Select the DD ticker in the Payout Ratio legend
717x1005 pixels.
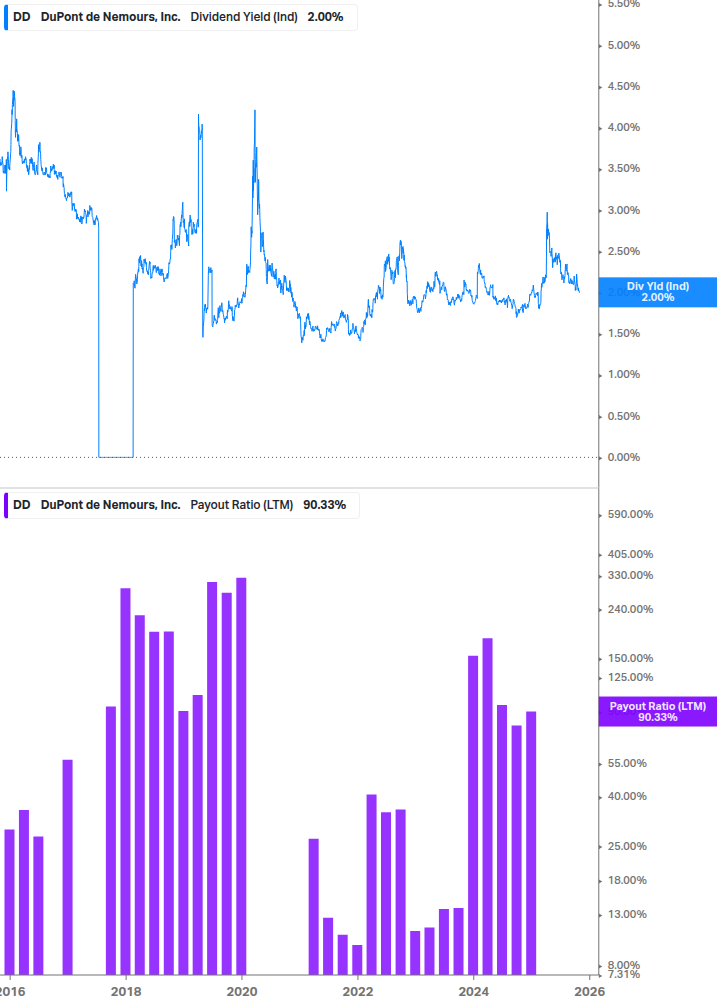(21, 505)
